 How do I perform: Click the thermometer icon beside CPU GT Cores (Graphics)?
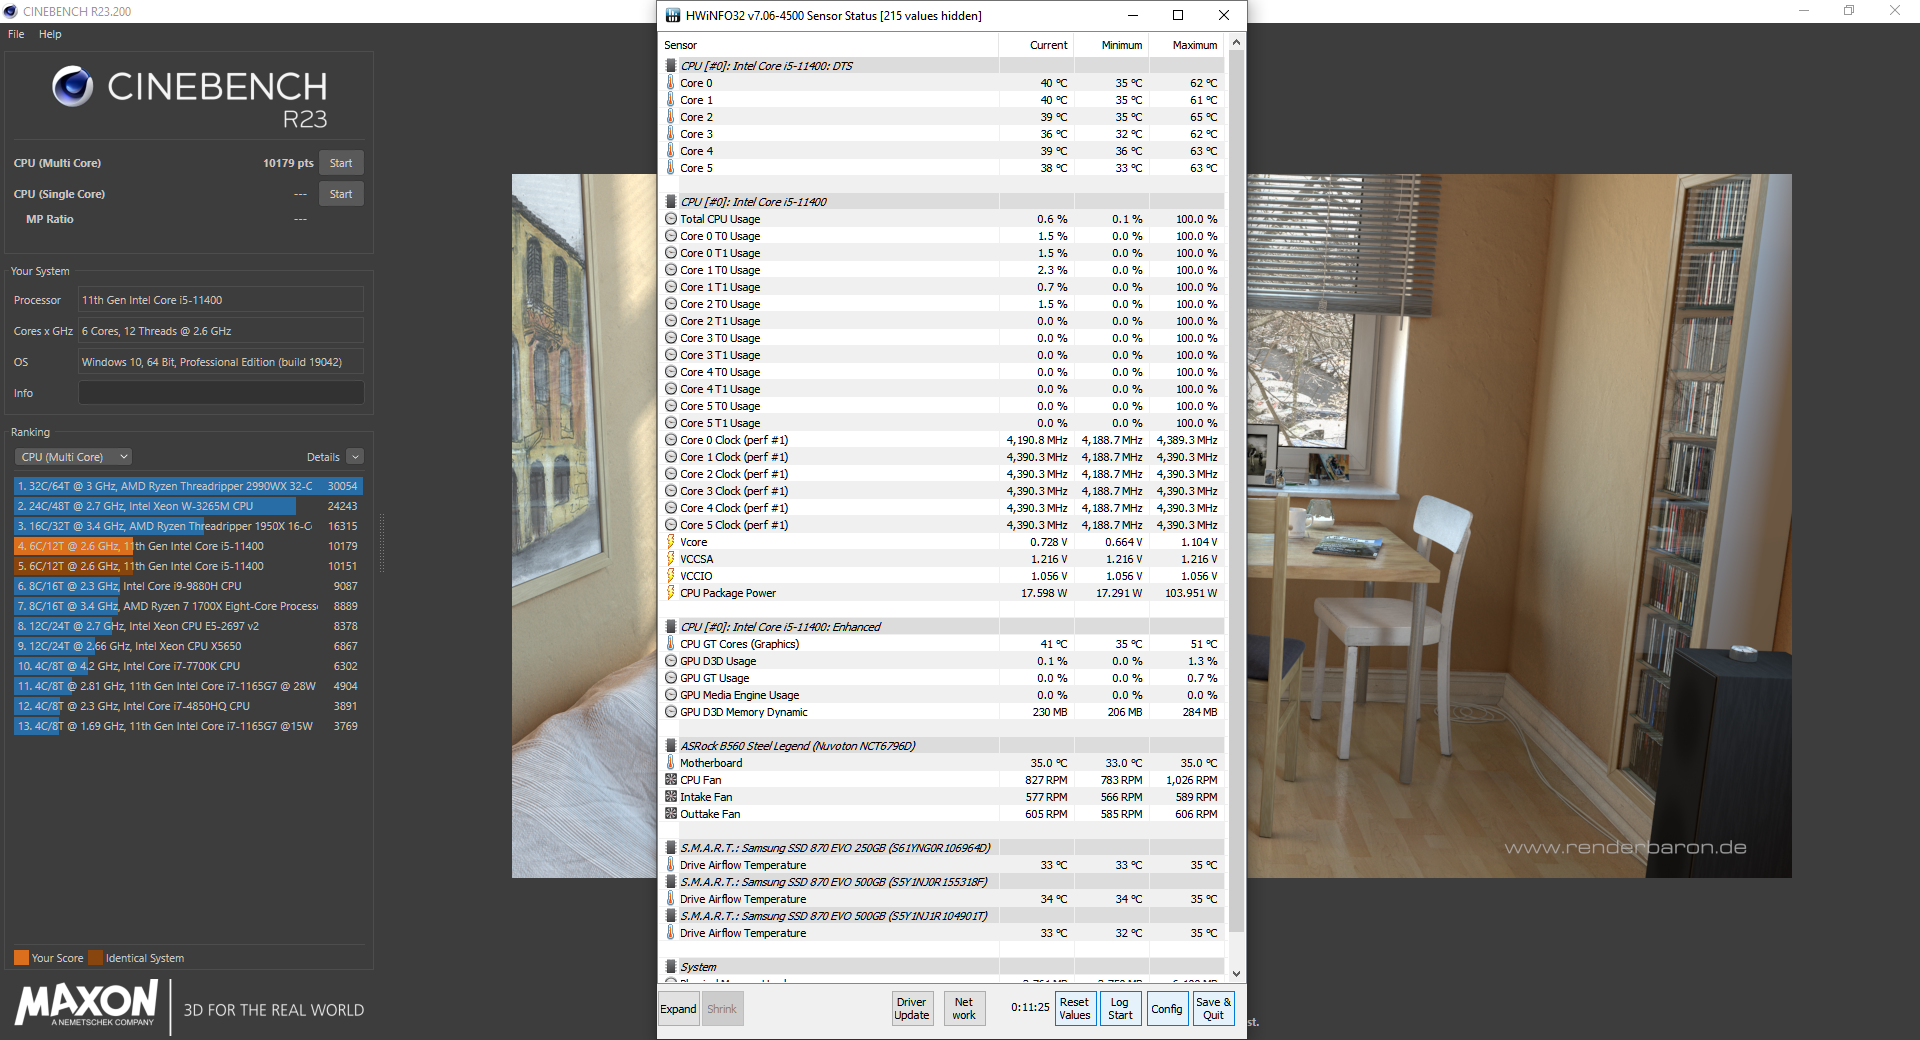pyautogui.click(x=670, y=644)
